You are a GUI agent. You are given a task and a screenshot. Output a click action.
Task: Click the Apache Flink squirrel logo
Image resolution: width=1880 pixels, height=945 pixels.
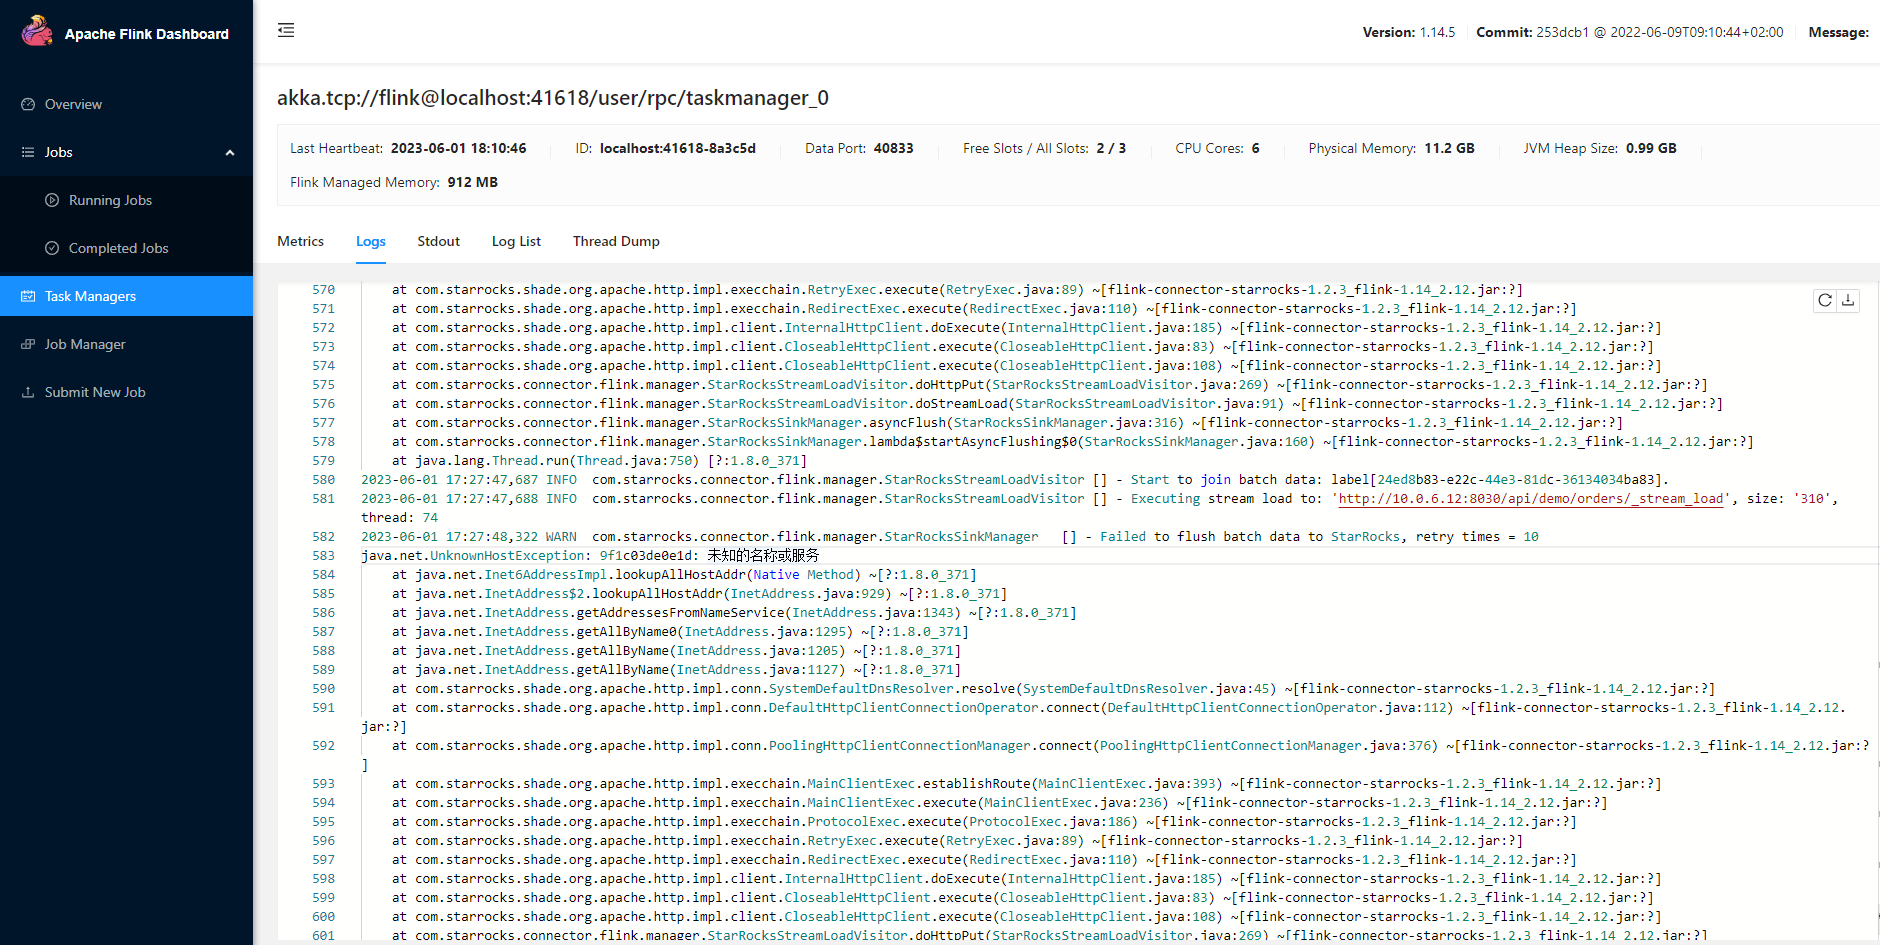tap(37, 32)
